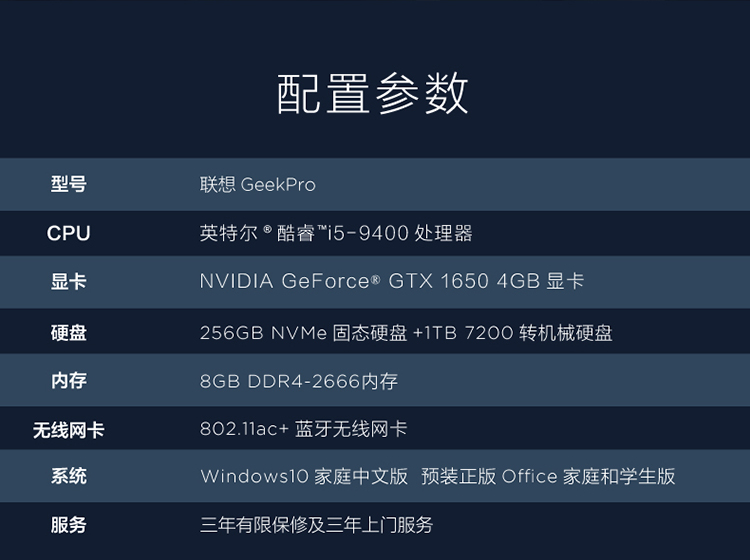
Task: Click the 配置参数 title heading
Action: click(x=373, y=94)
